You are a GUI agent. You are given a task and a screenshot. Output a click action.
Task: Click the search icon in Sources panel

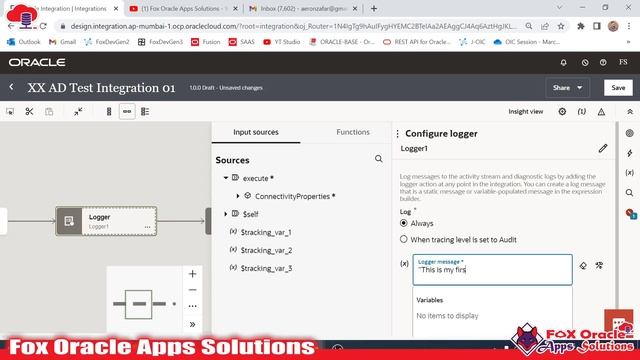pos(378,159)
